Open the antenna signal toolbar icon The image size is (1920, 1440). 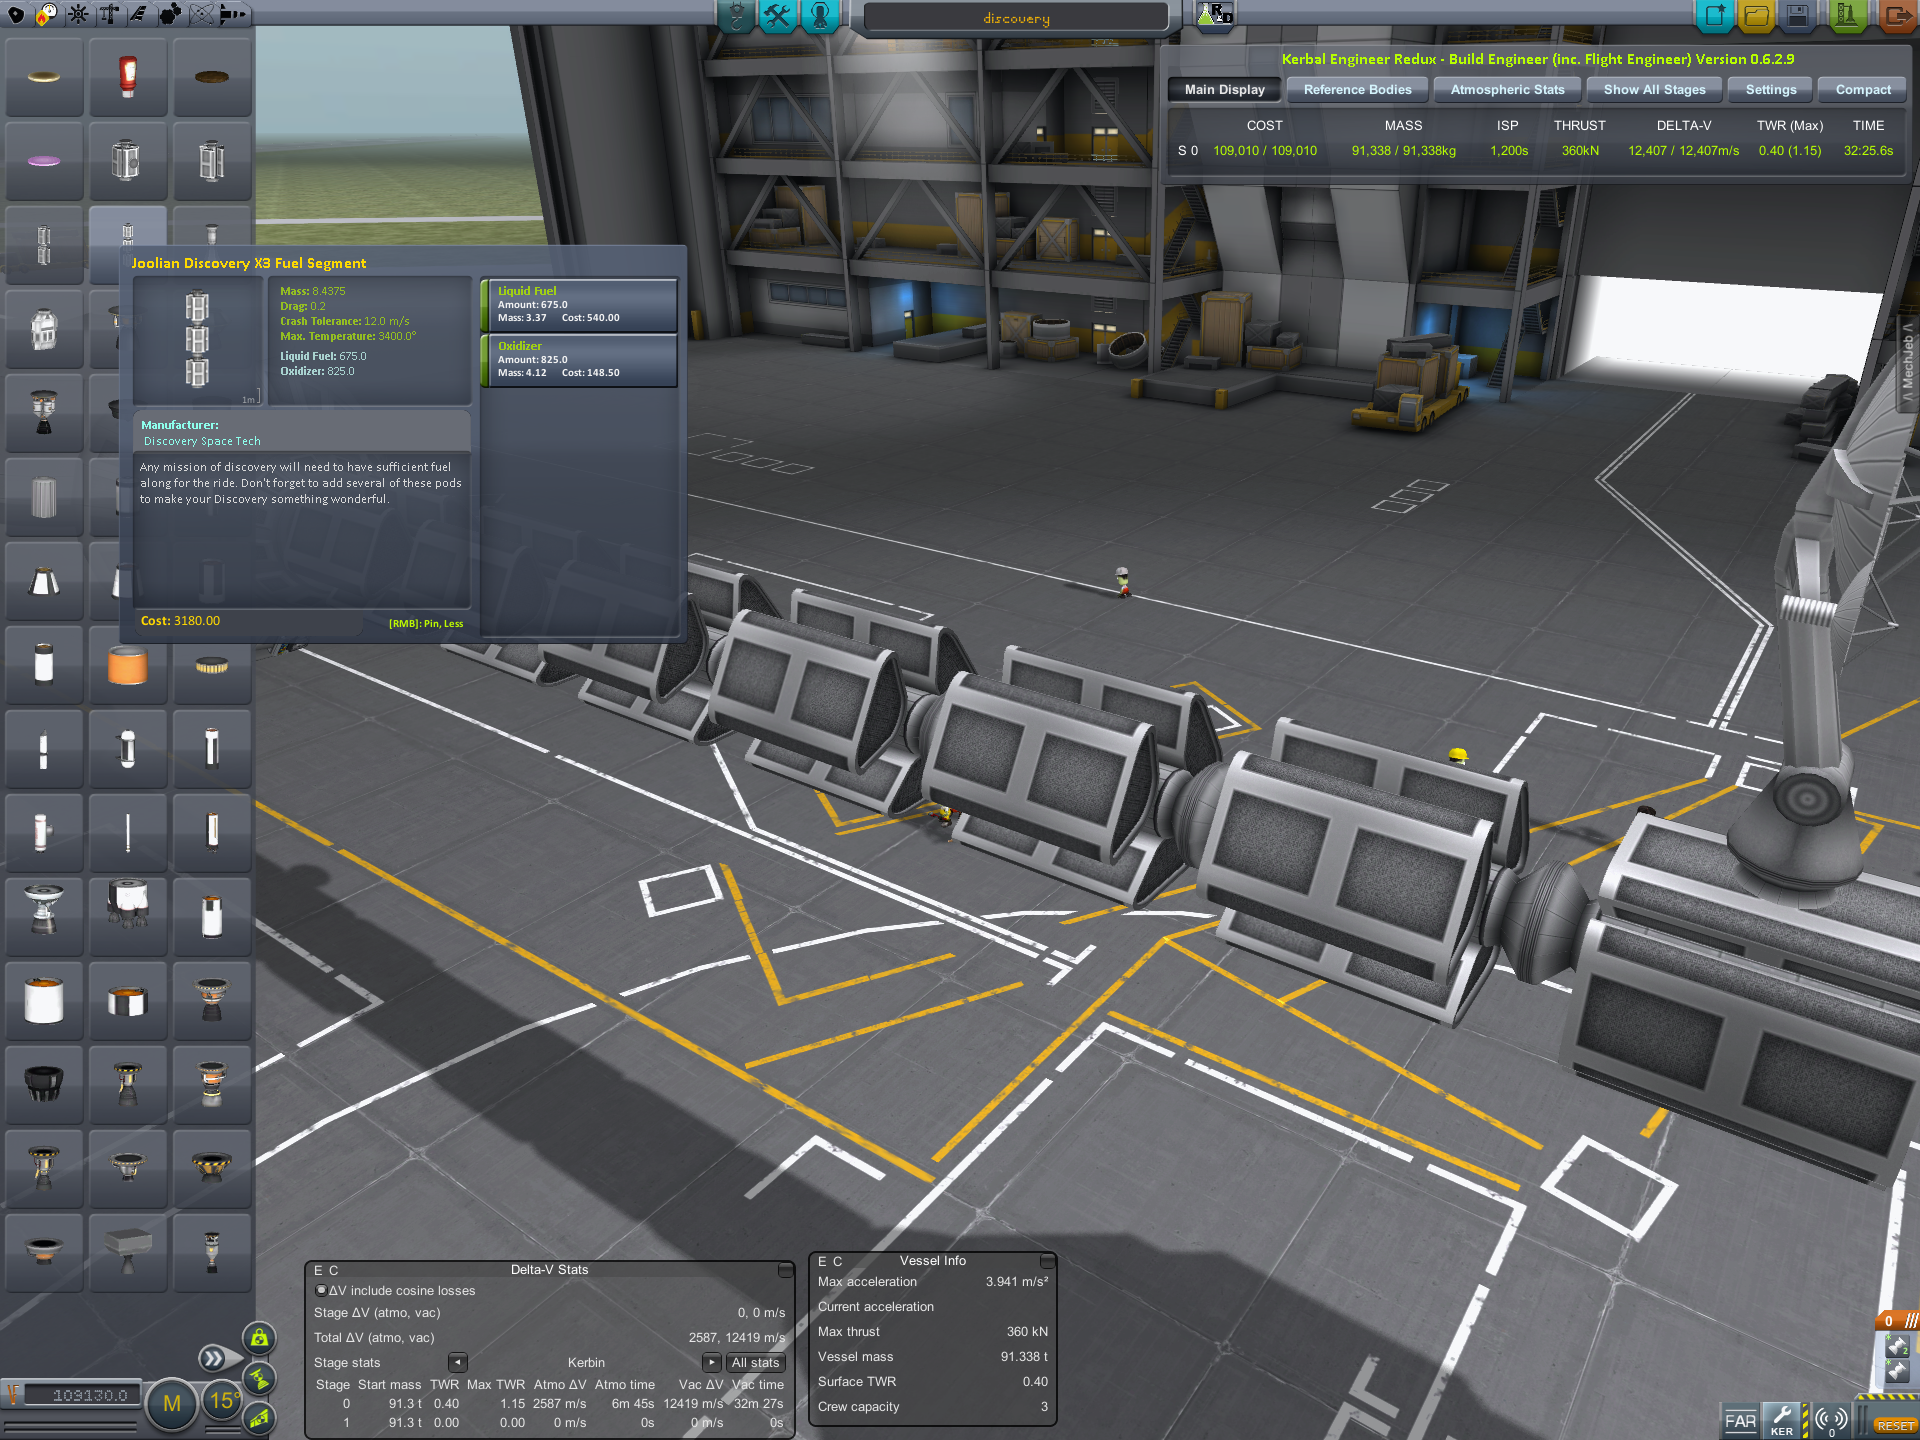coord(1831,1421)
